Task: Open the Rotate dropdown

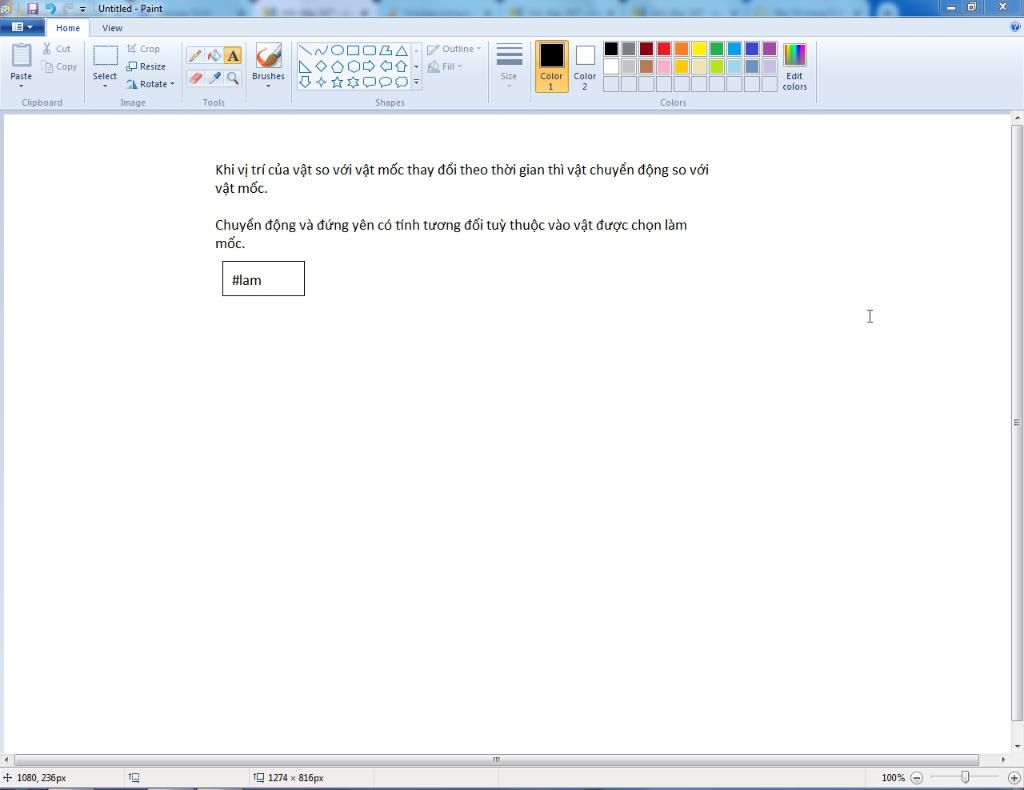Action: 151,84
